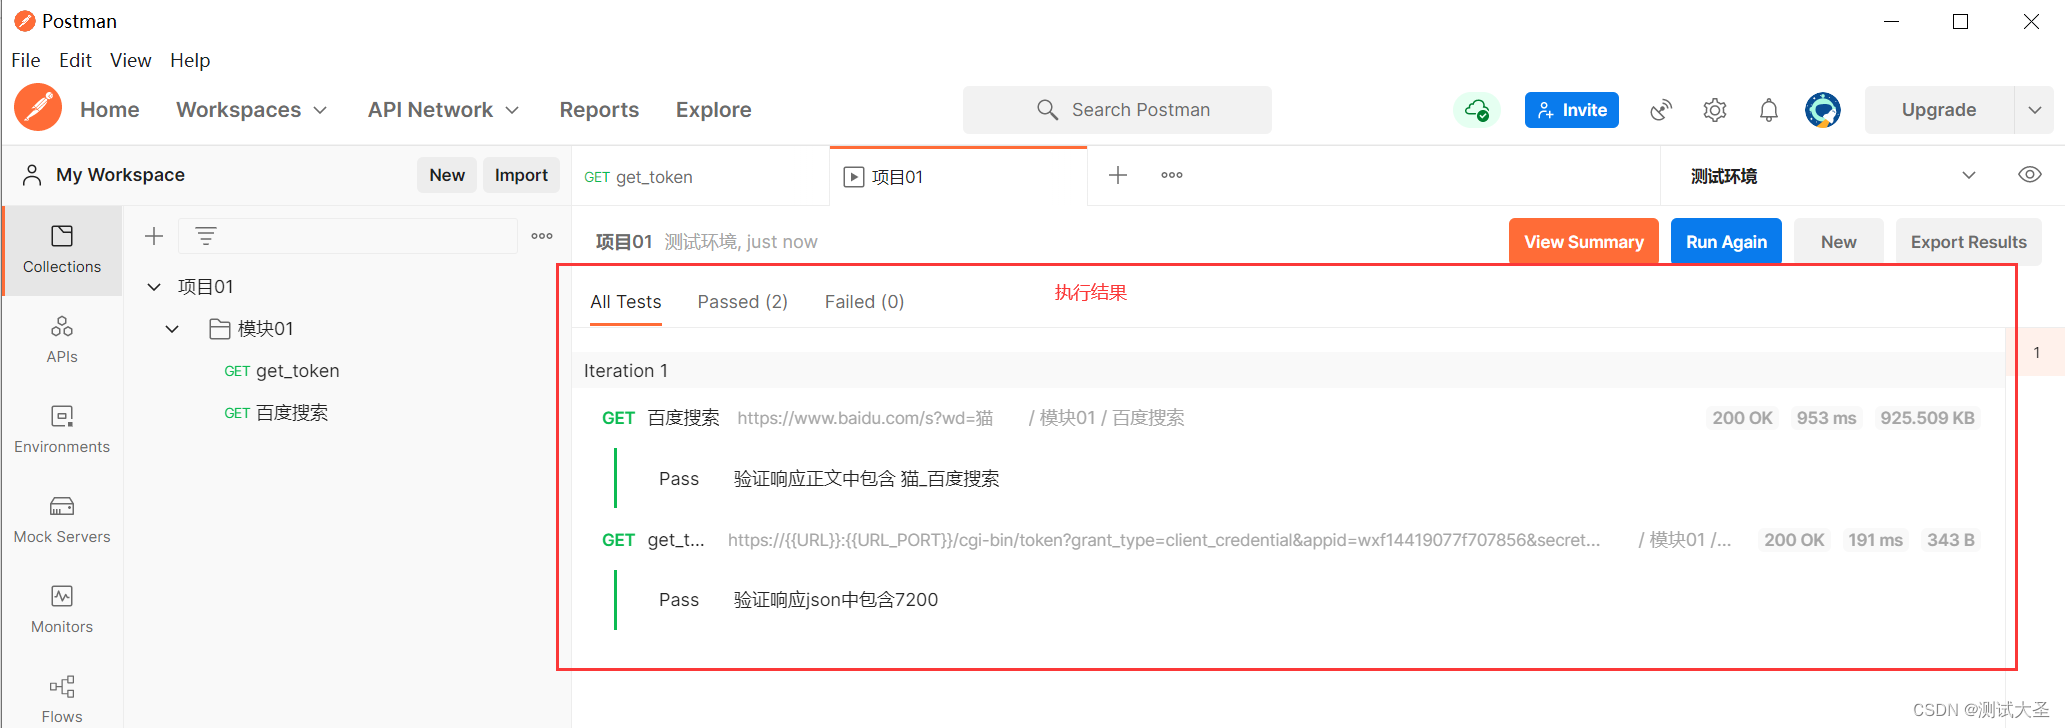Screen dimensions: 2065x728
Task: Collapse the 模块01 folder chevron
Action: click(x=172, y=329)
